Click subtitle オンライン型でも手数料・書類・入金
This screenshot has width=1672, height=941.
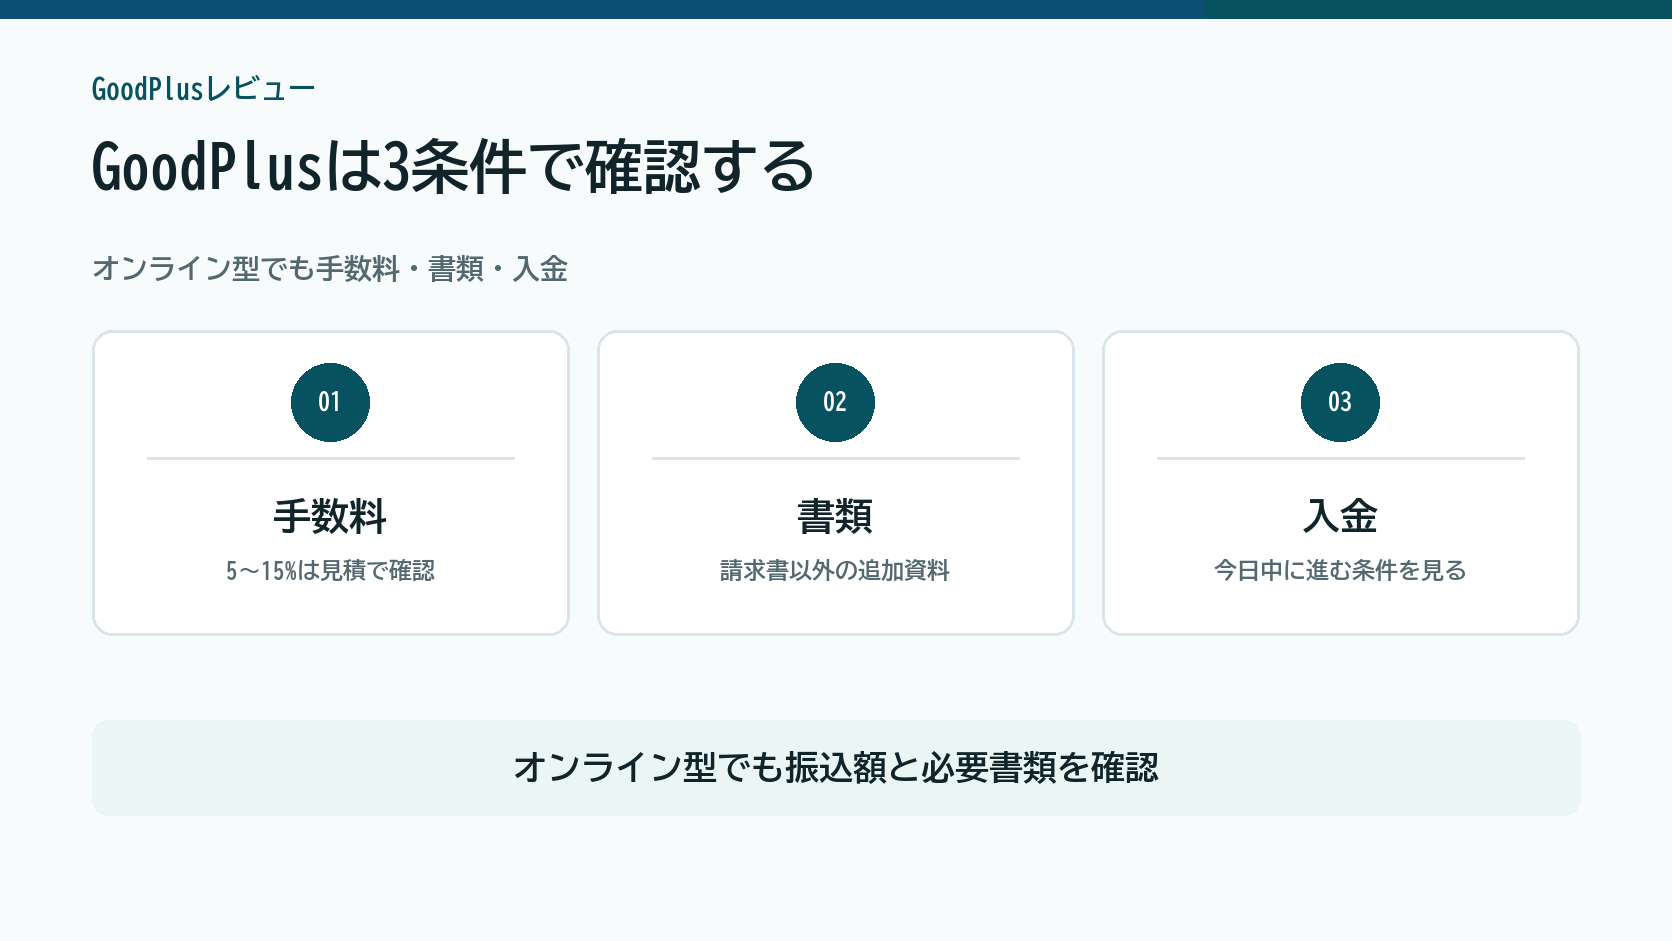pos(330,269)
